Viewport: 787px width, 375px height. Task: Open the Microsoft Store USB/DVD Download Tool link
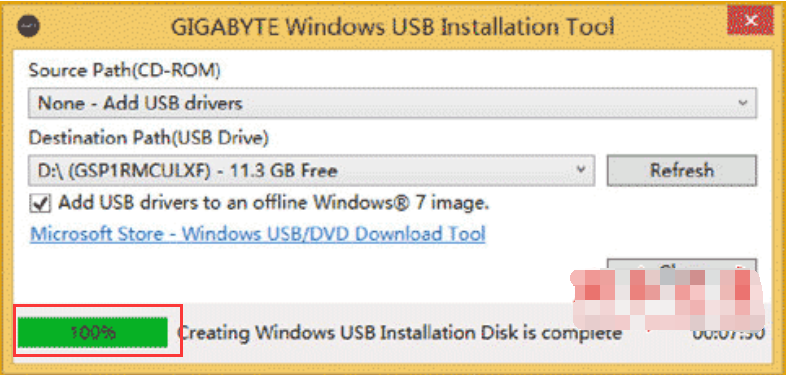257,234
